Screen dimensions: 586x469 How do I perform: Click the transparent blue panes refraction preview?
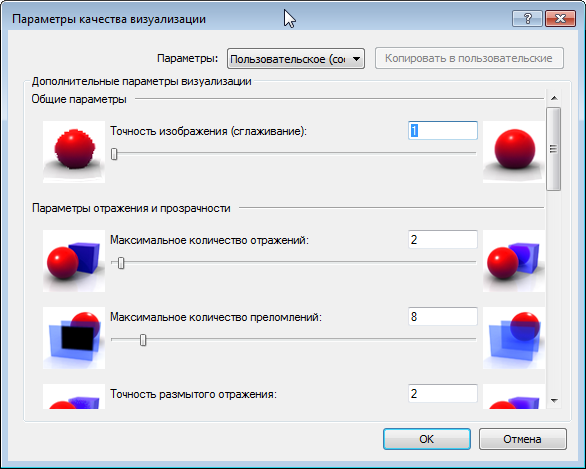[513, 338]
